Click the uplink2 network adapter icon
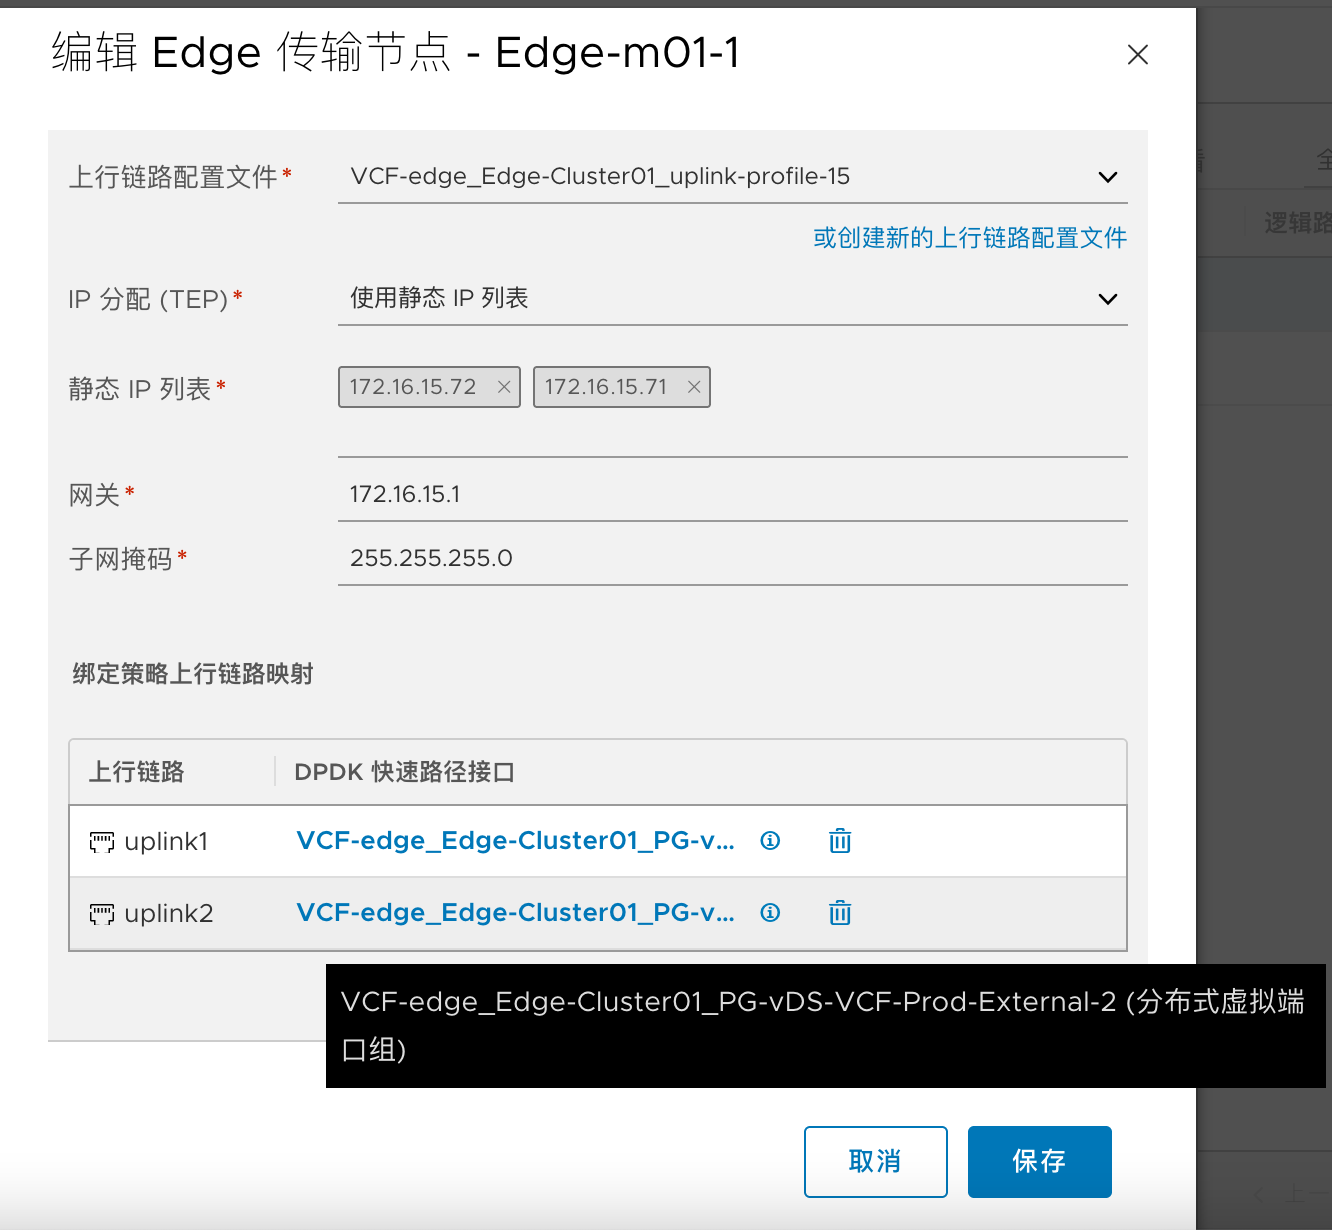Screen dimensions: 1332x1230 pyautogui.click(x=102, y=915)
